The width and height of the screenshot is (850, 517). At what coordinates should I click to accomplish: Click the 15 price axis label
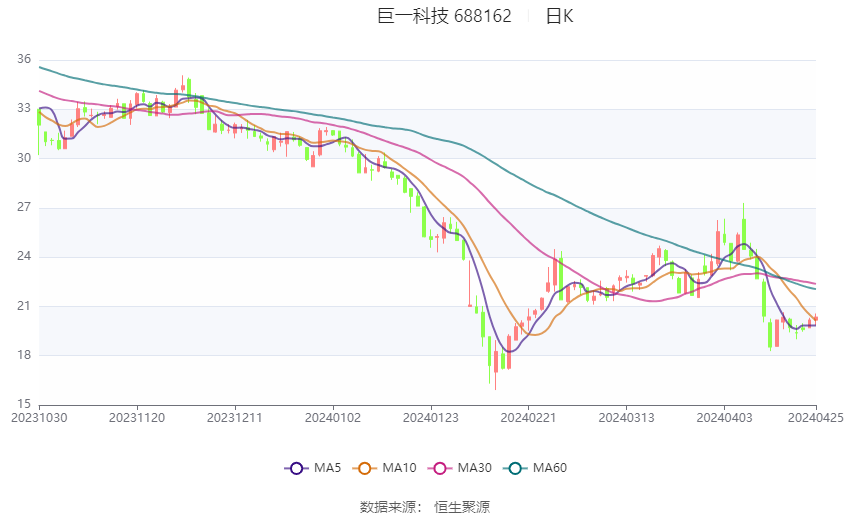click(24, 404)
